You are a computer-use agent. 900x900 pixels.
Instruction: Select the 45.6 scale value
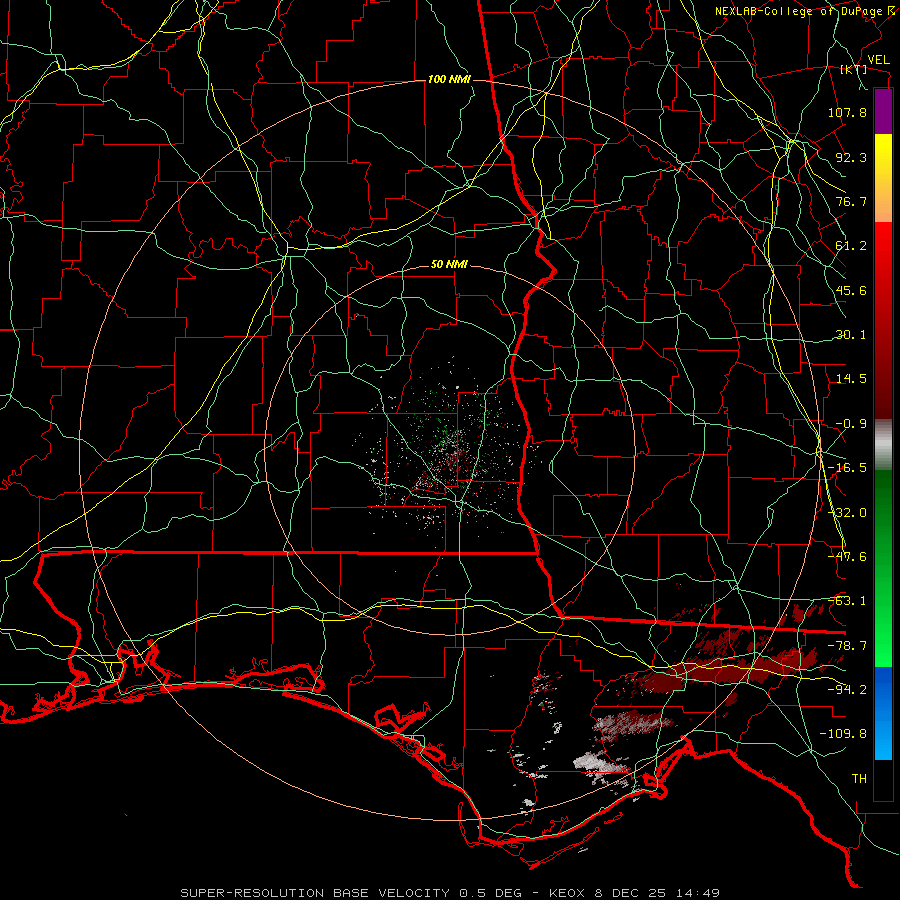point(851,290)
